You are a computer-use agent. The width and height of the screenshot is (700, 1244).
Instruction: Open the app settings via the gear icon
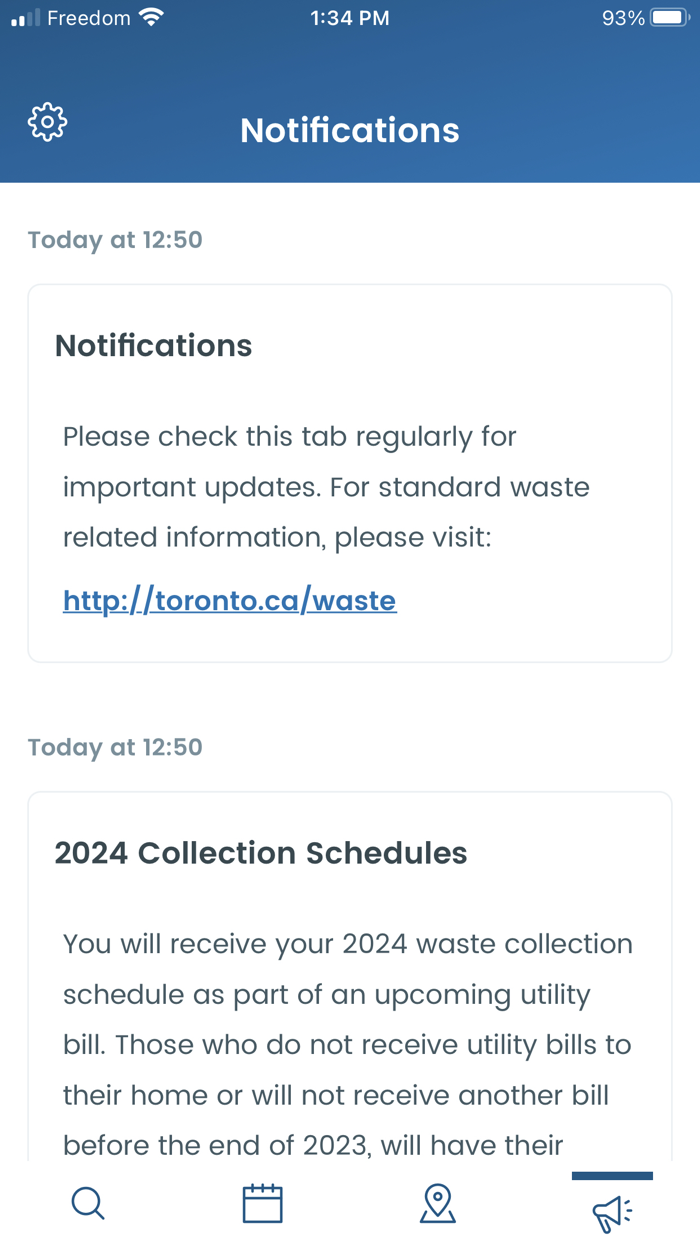click(x=46, y=121)
